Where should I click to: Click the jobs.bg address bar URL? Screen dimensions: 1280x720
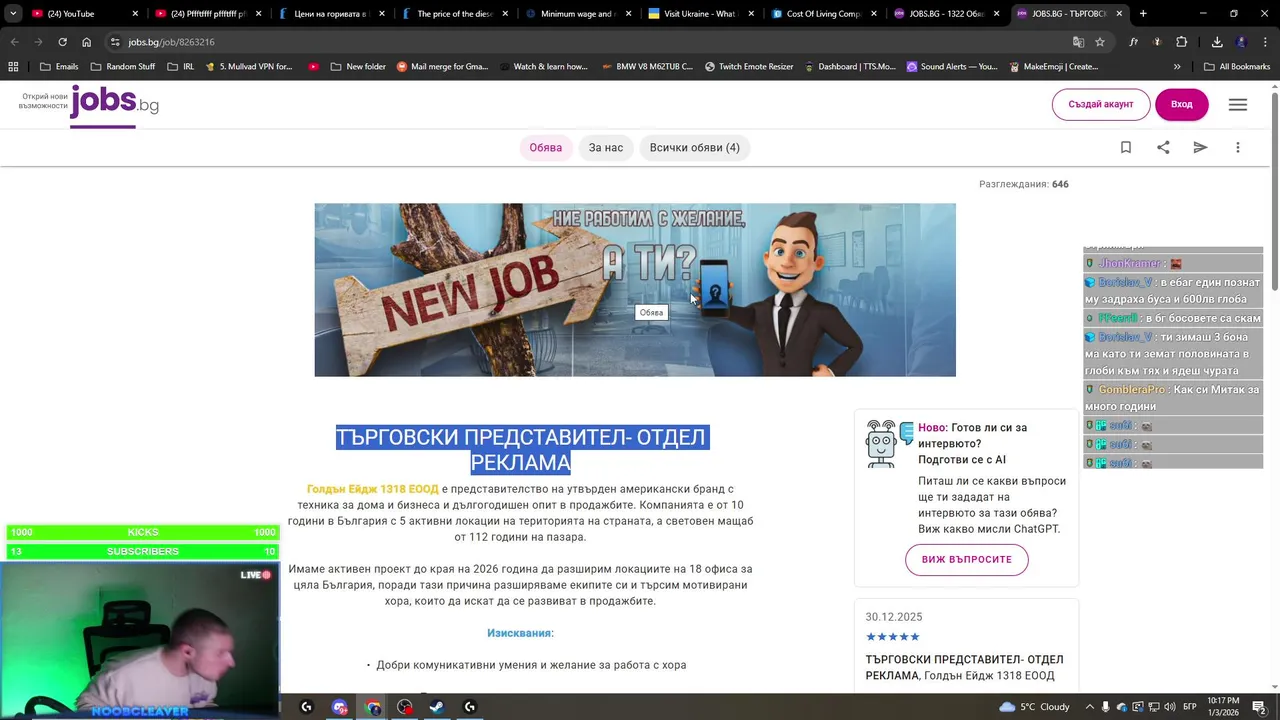[x=171, y=42]
